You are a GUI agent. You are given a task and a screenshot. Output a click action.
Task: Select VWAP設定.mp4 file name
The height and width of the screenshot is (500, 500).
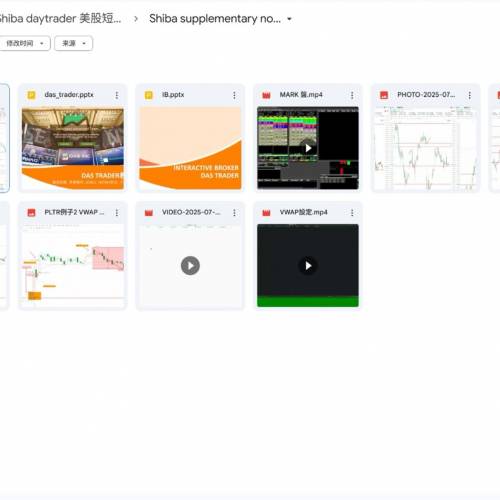304,212
